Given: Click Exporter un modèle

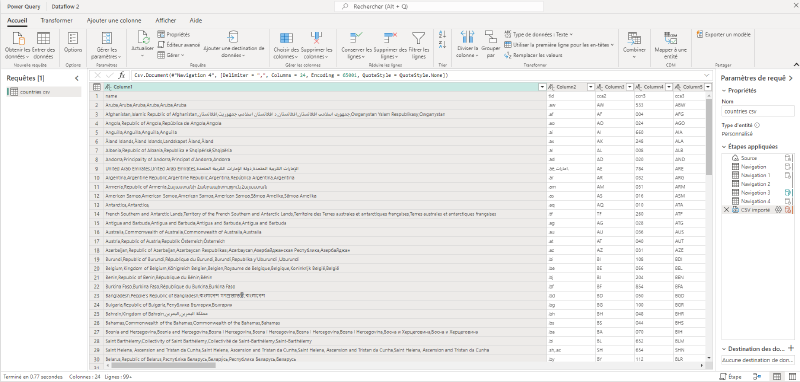Looking at the screenshot, I should (x=723, y=34).
